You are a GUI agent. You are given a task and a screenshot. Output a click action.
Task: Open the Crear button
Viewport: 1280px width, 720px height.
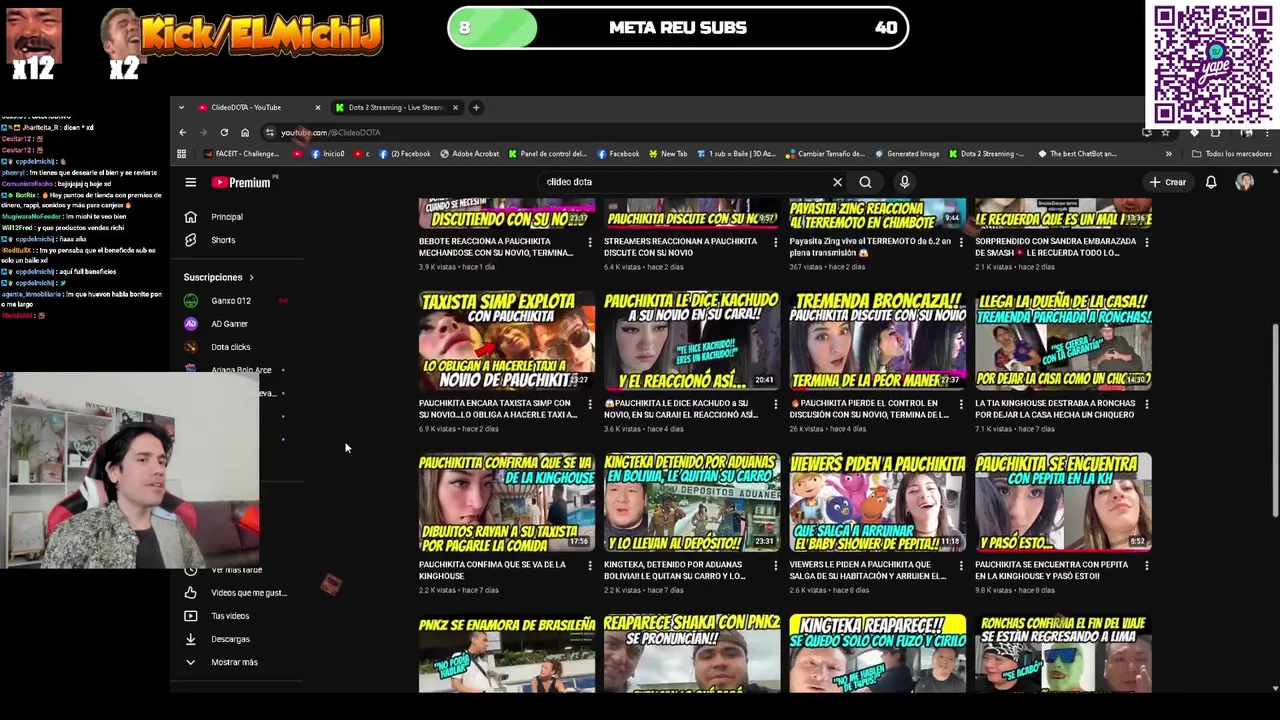coord(1167,182)
